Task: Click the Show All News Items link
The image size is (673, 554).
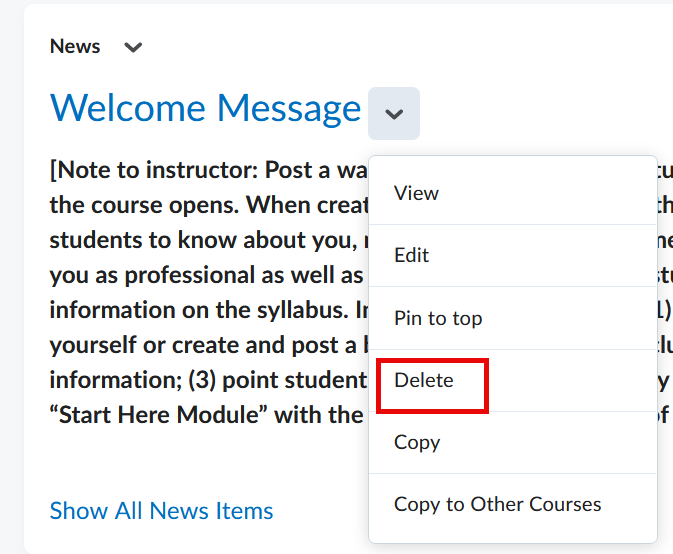Action: click(x=161, y=511)
